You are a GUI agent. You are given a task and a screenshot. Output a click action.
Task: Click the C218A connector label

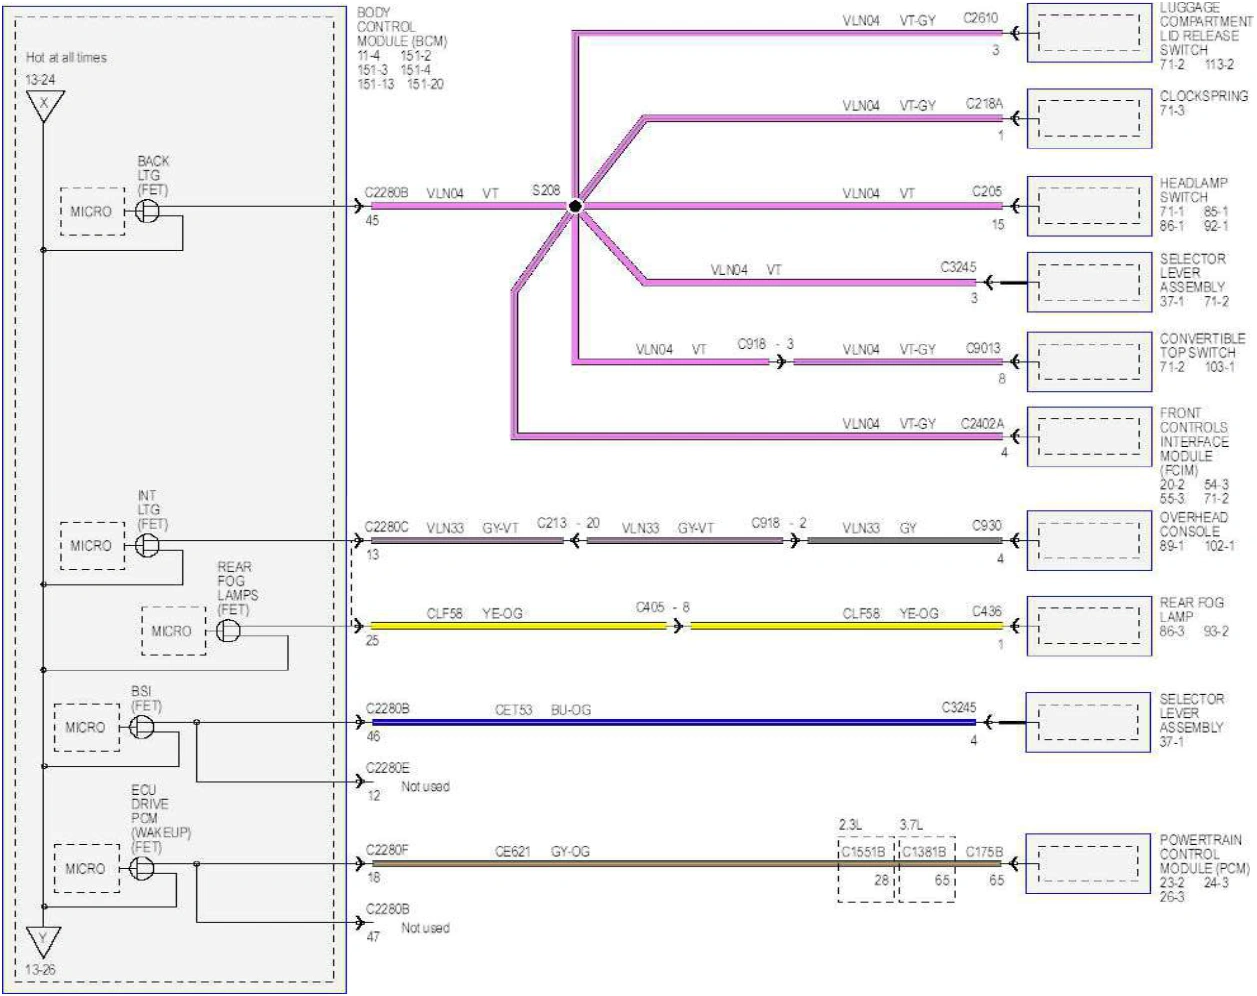[984, 104]
